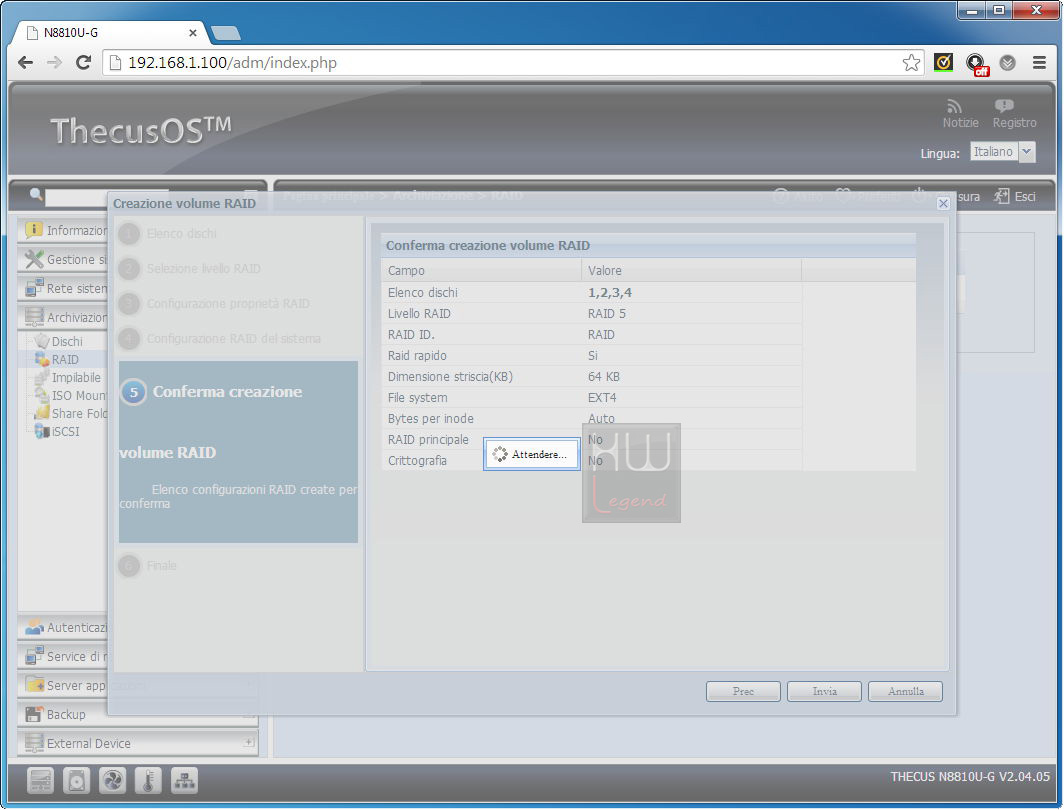Open a new browser tab
The image size is (1064, 810).
(x=225, y=33)
